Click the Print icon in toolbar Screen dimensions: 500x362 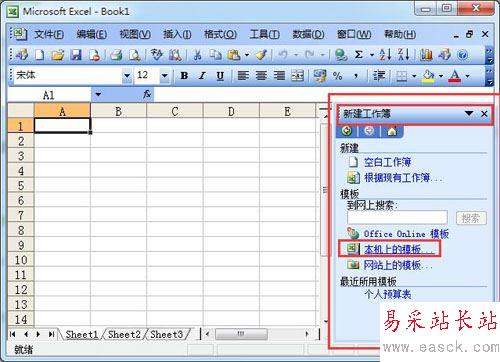point(116,55)
